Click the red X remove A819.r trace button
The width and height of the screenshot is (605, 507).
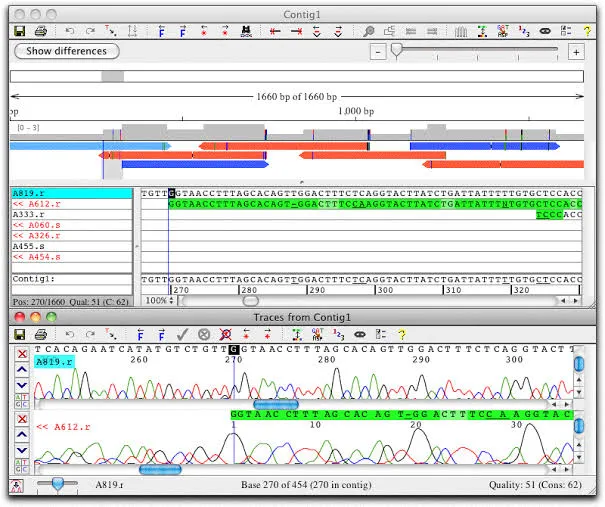(22, 353)
